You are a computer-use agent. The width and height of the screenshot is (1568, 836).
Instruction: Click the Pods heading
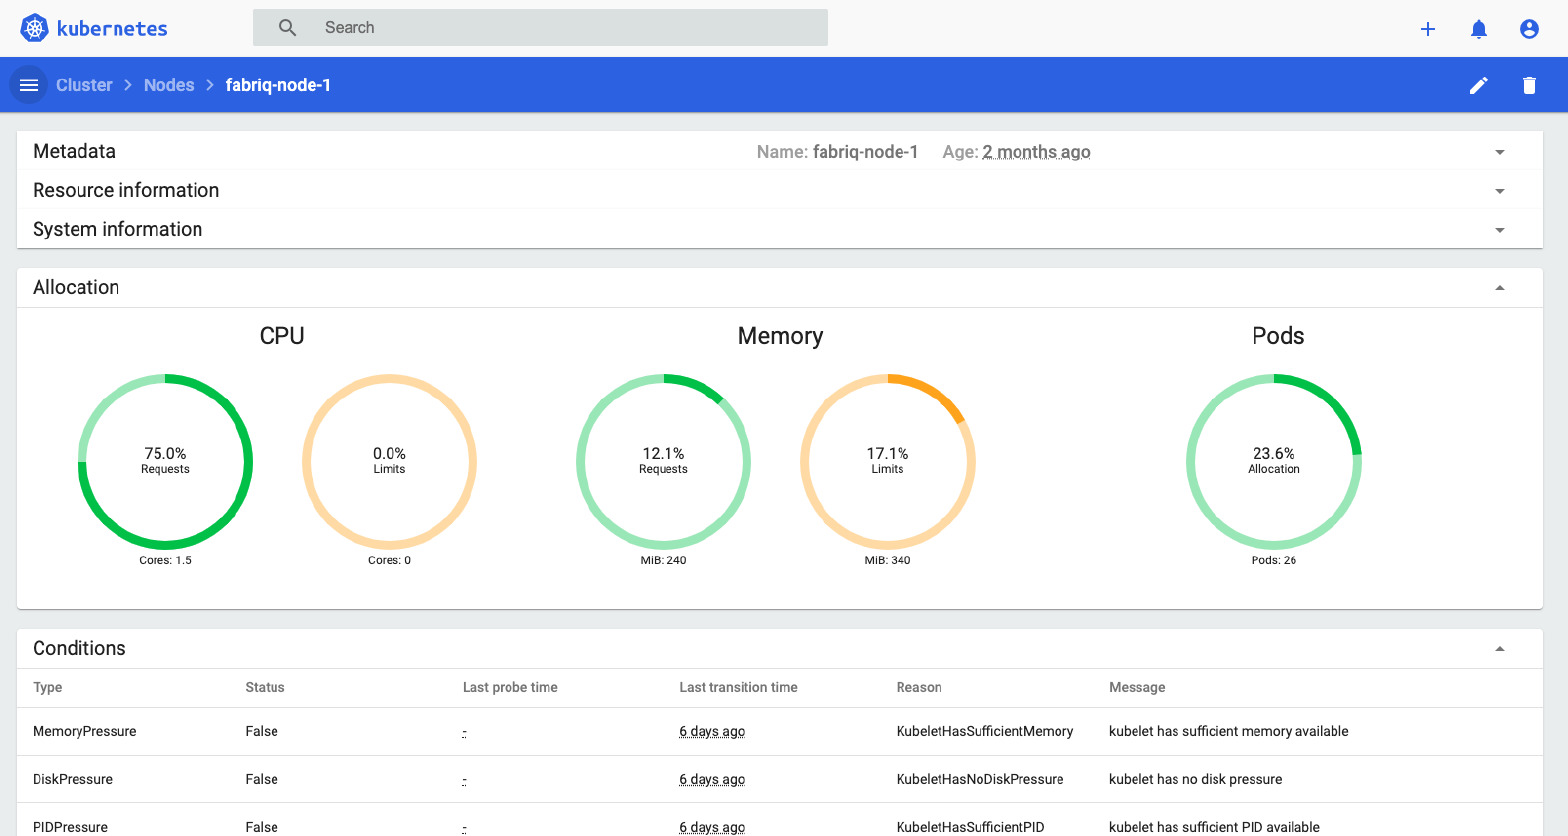1278,336
